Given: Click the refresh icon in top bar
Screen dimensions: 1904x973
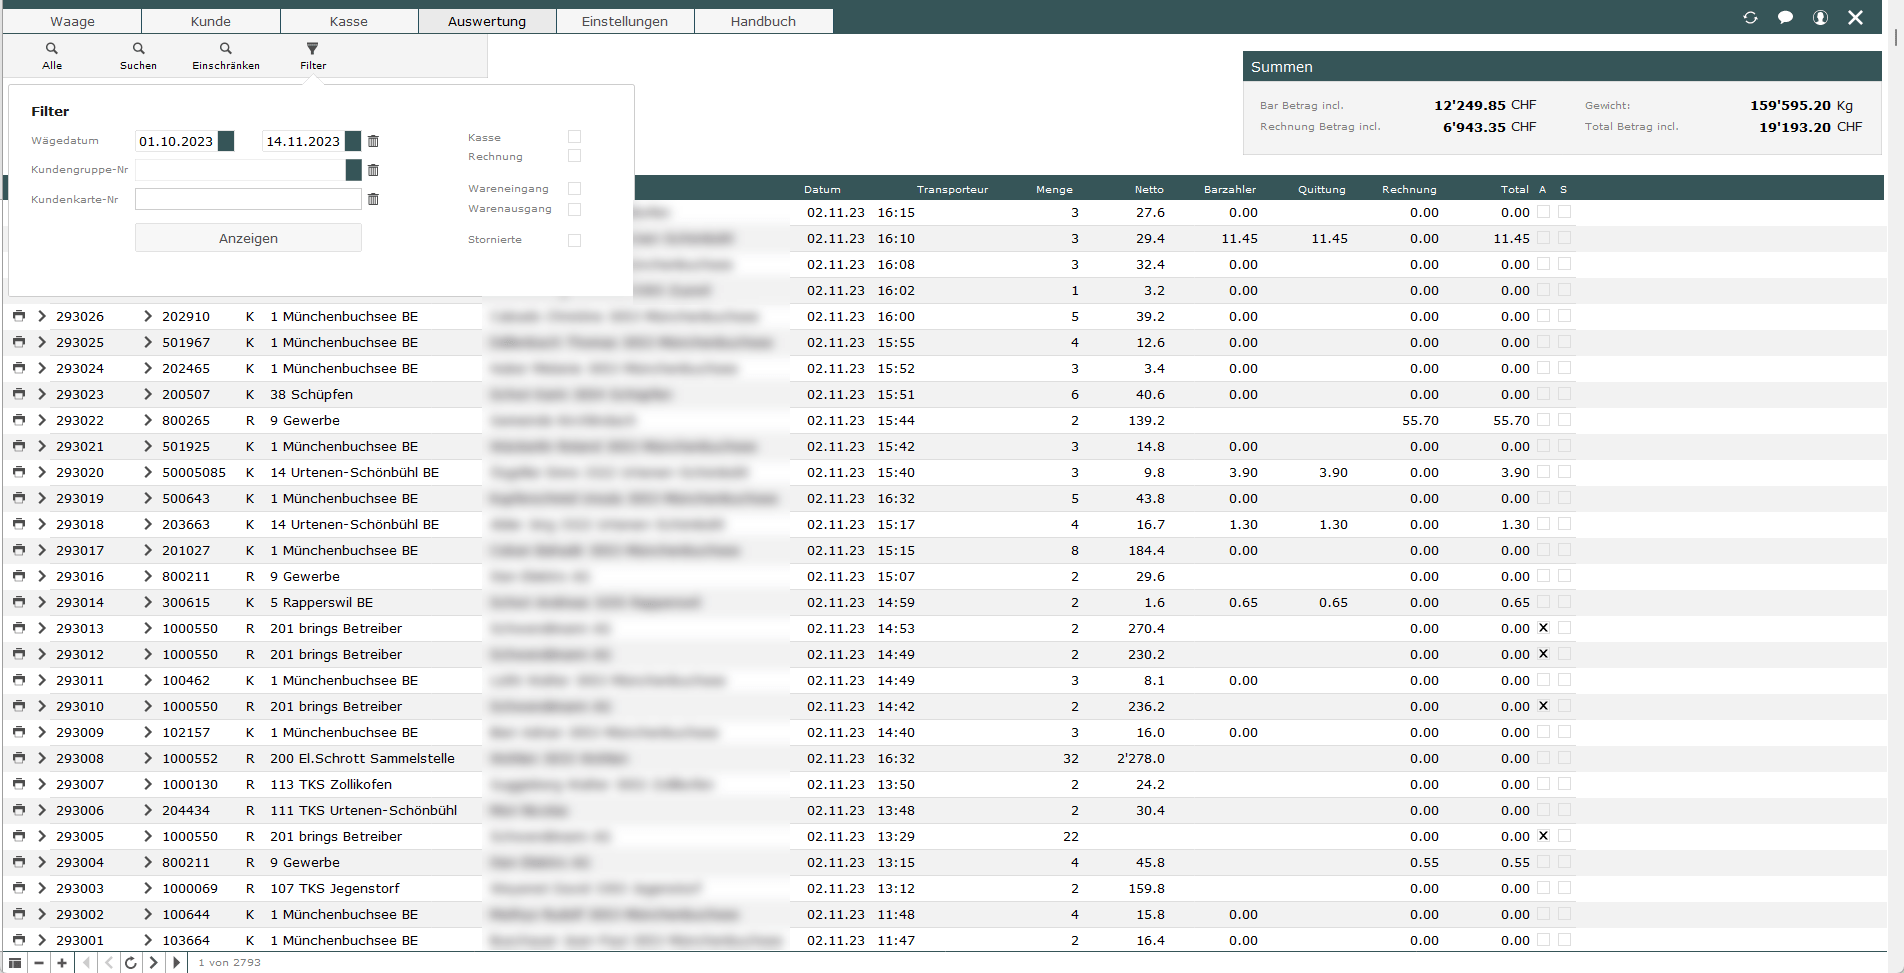Looking at the screenshot, I should pos(1750,18).
